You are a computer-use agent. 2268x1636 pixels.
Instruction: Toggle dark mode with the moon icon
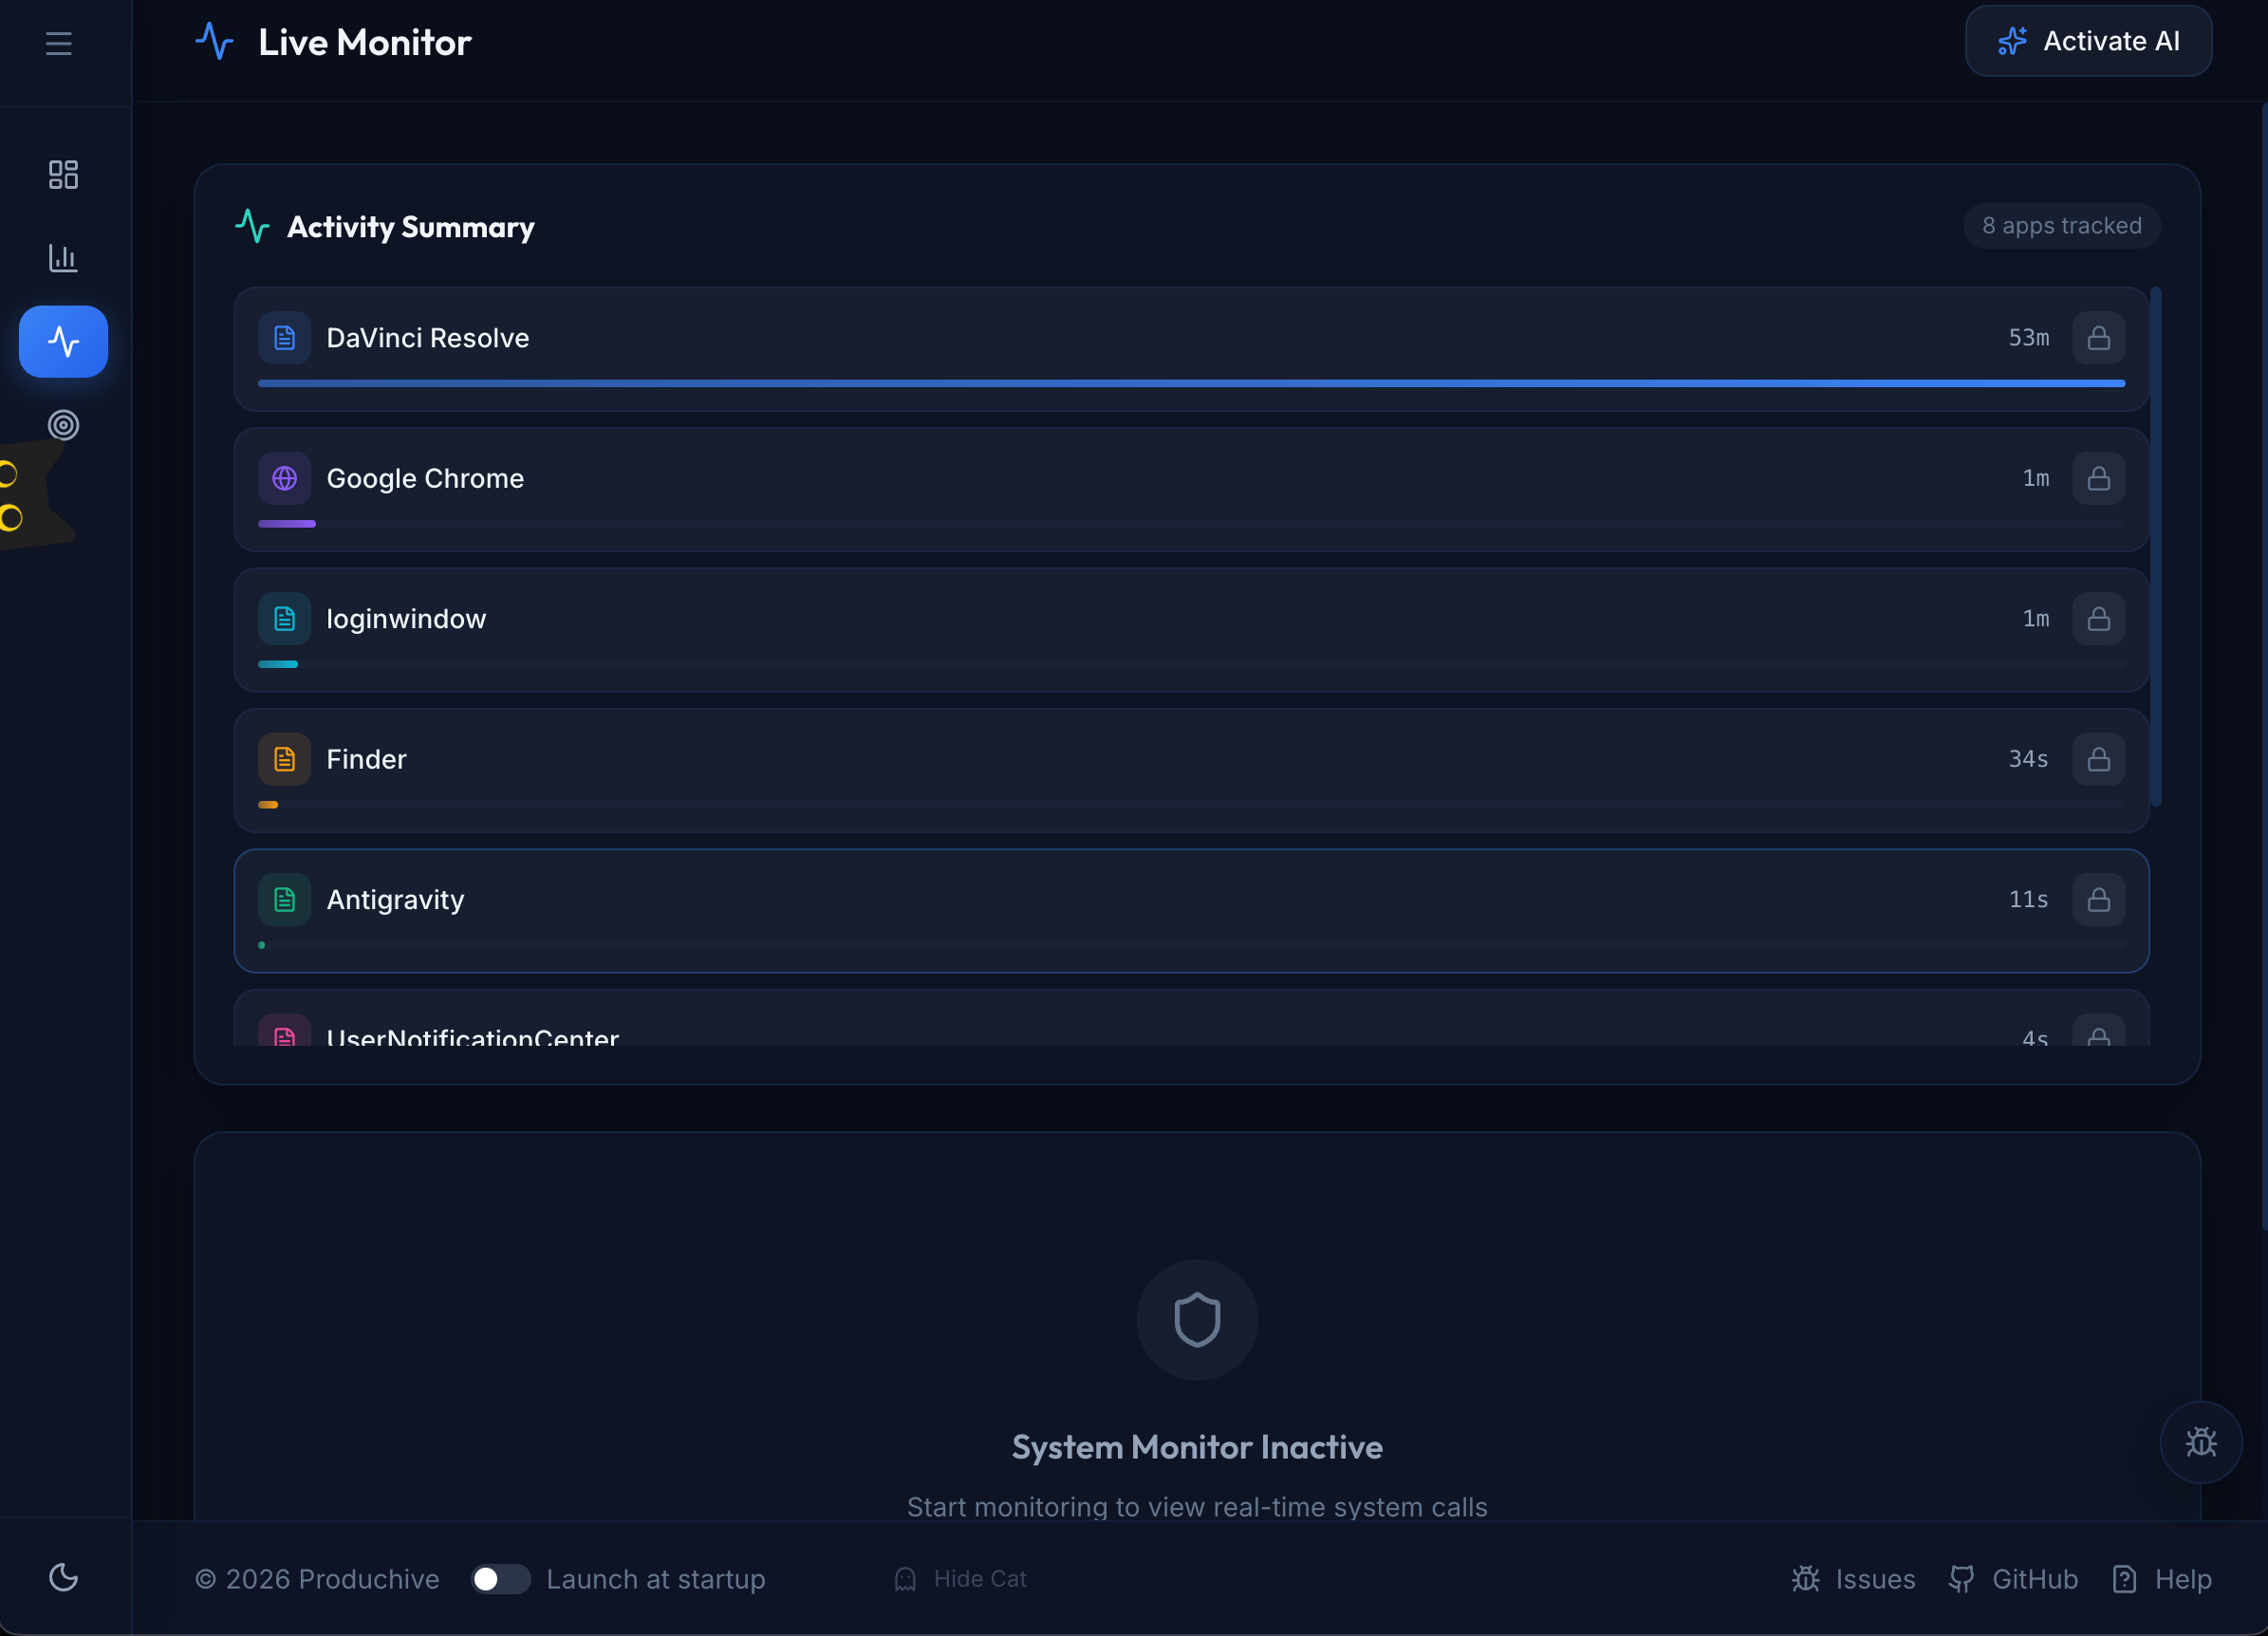pyautogui.click(x=63, y=1577)
